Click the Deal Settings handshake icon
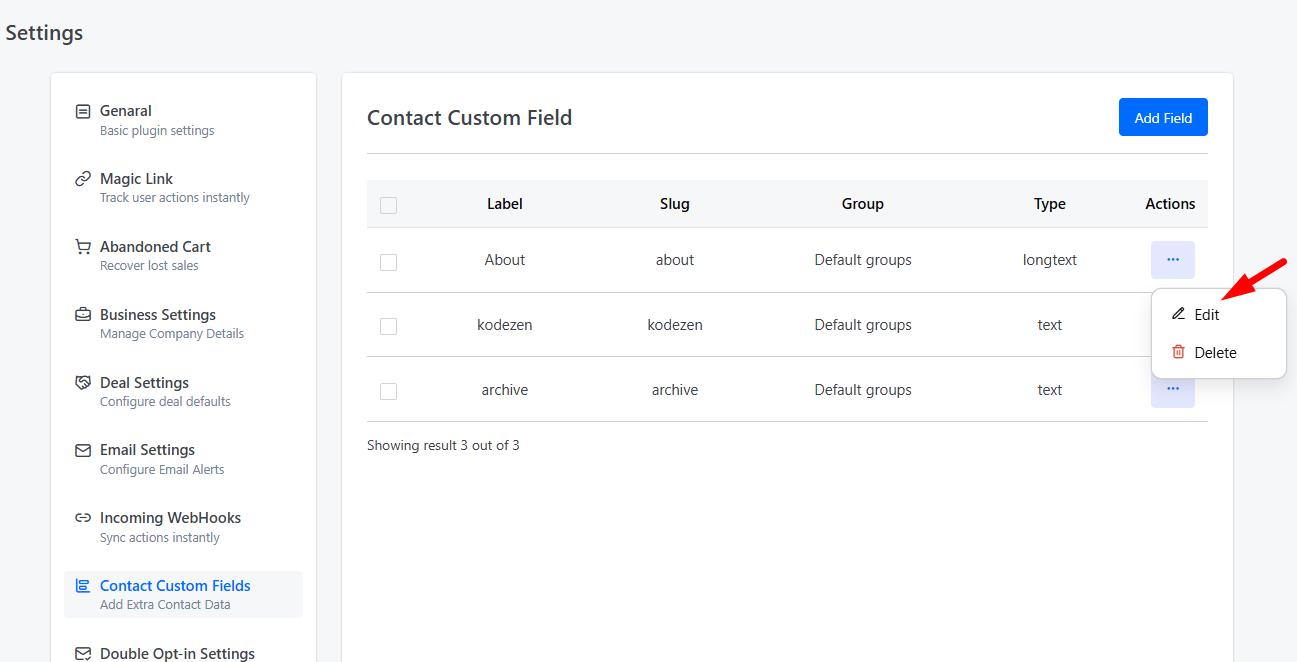Image resolution: width=1297 pixels, height=662 pixels. point(83,383)
